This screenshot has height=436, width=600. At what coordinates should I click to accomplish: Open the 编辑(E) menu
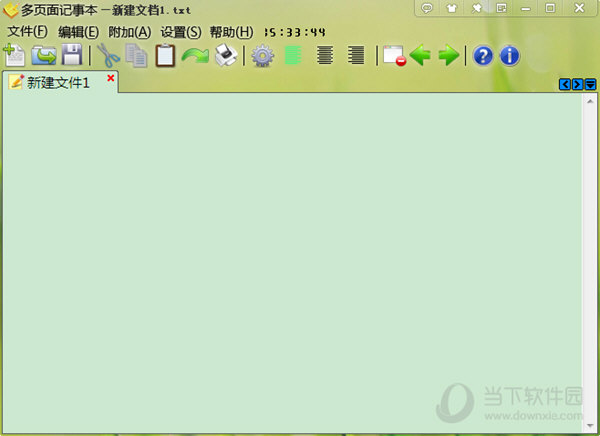tap(78, 32)
